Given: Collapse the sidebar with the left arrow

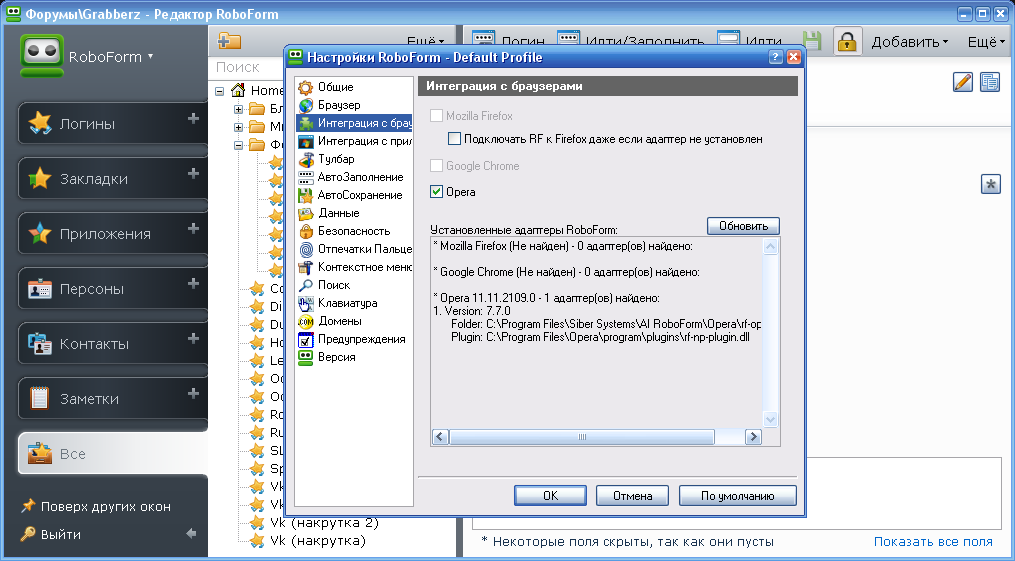Looking at the screenshot, I should (x=191, y=534).
